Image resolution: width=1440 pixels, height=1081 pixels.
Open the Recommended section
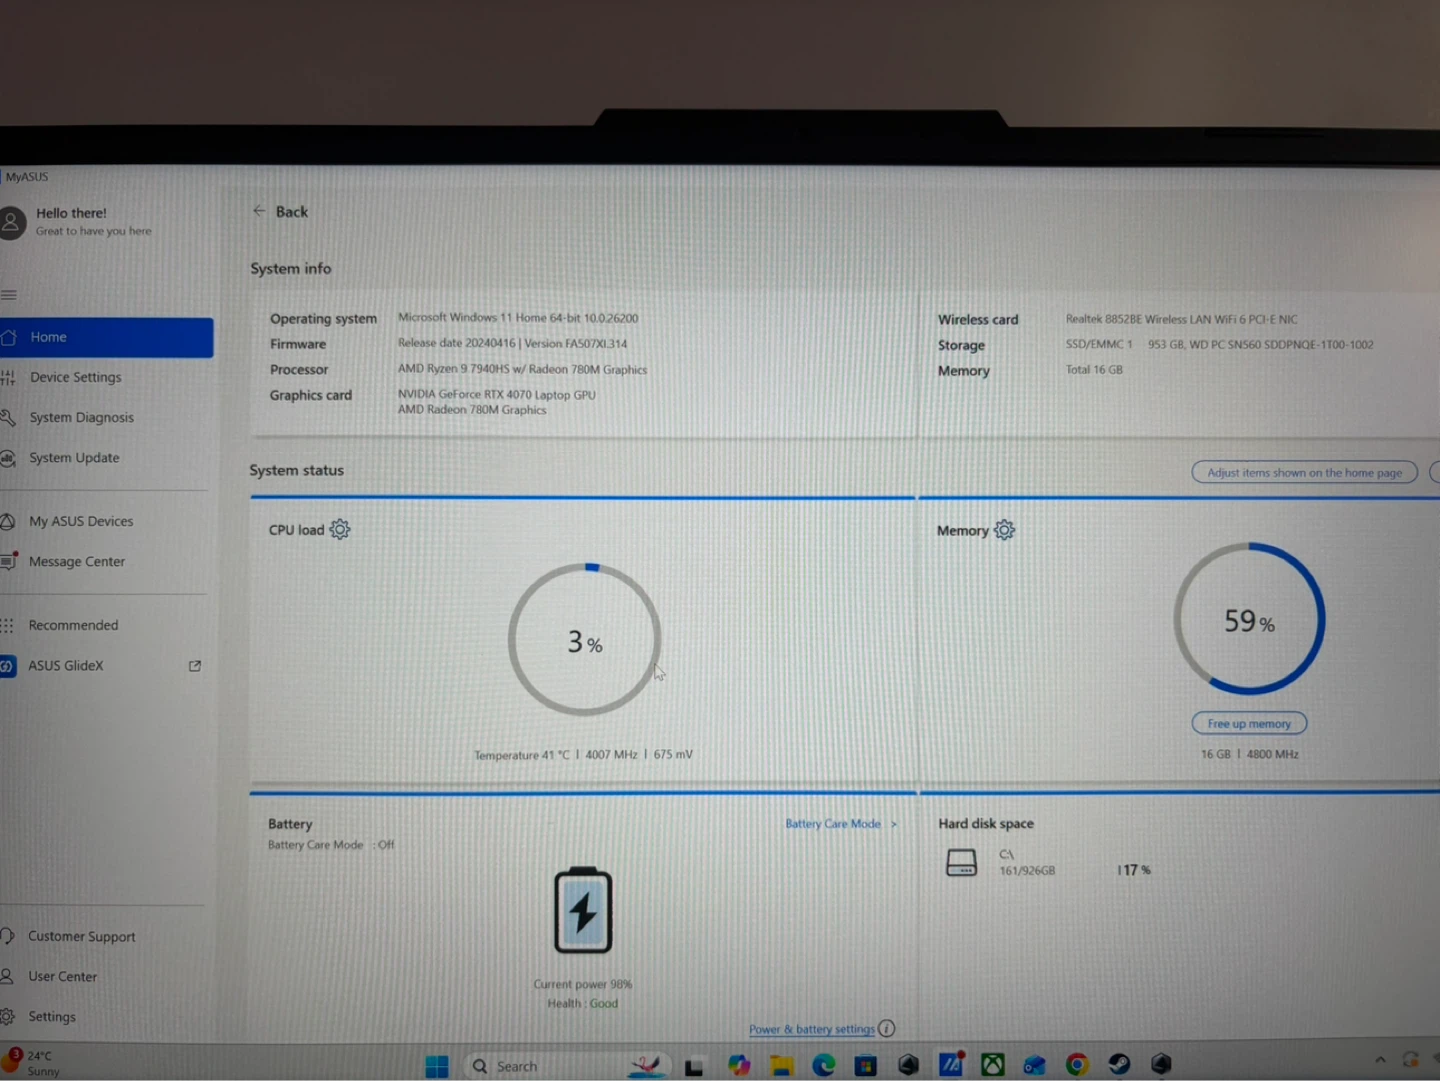click(73, 625)
